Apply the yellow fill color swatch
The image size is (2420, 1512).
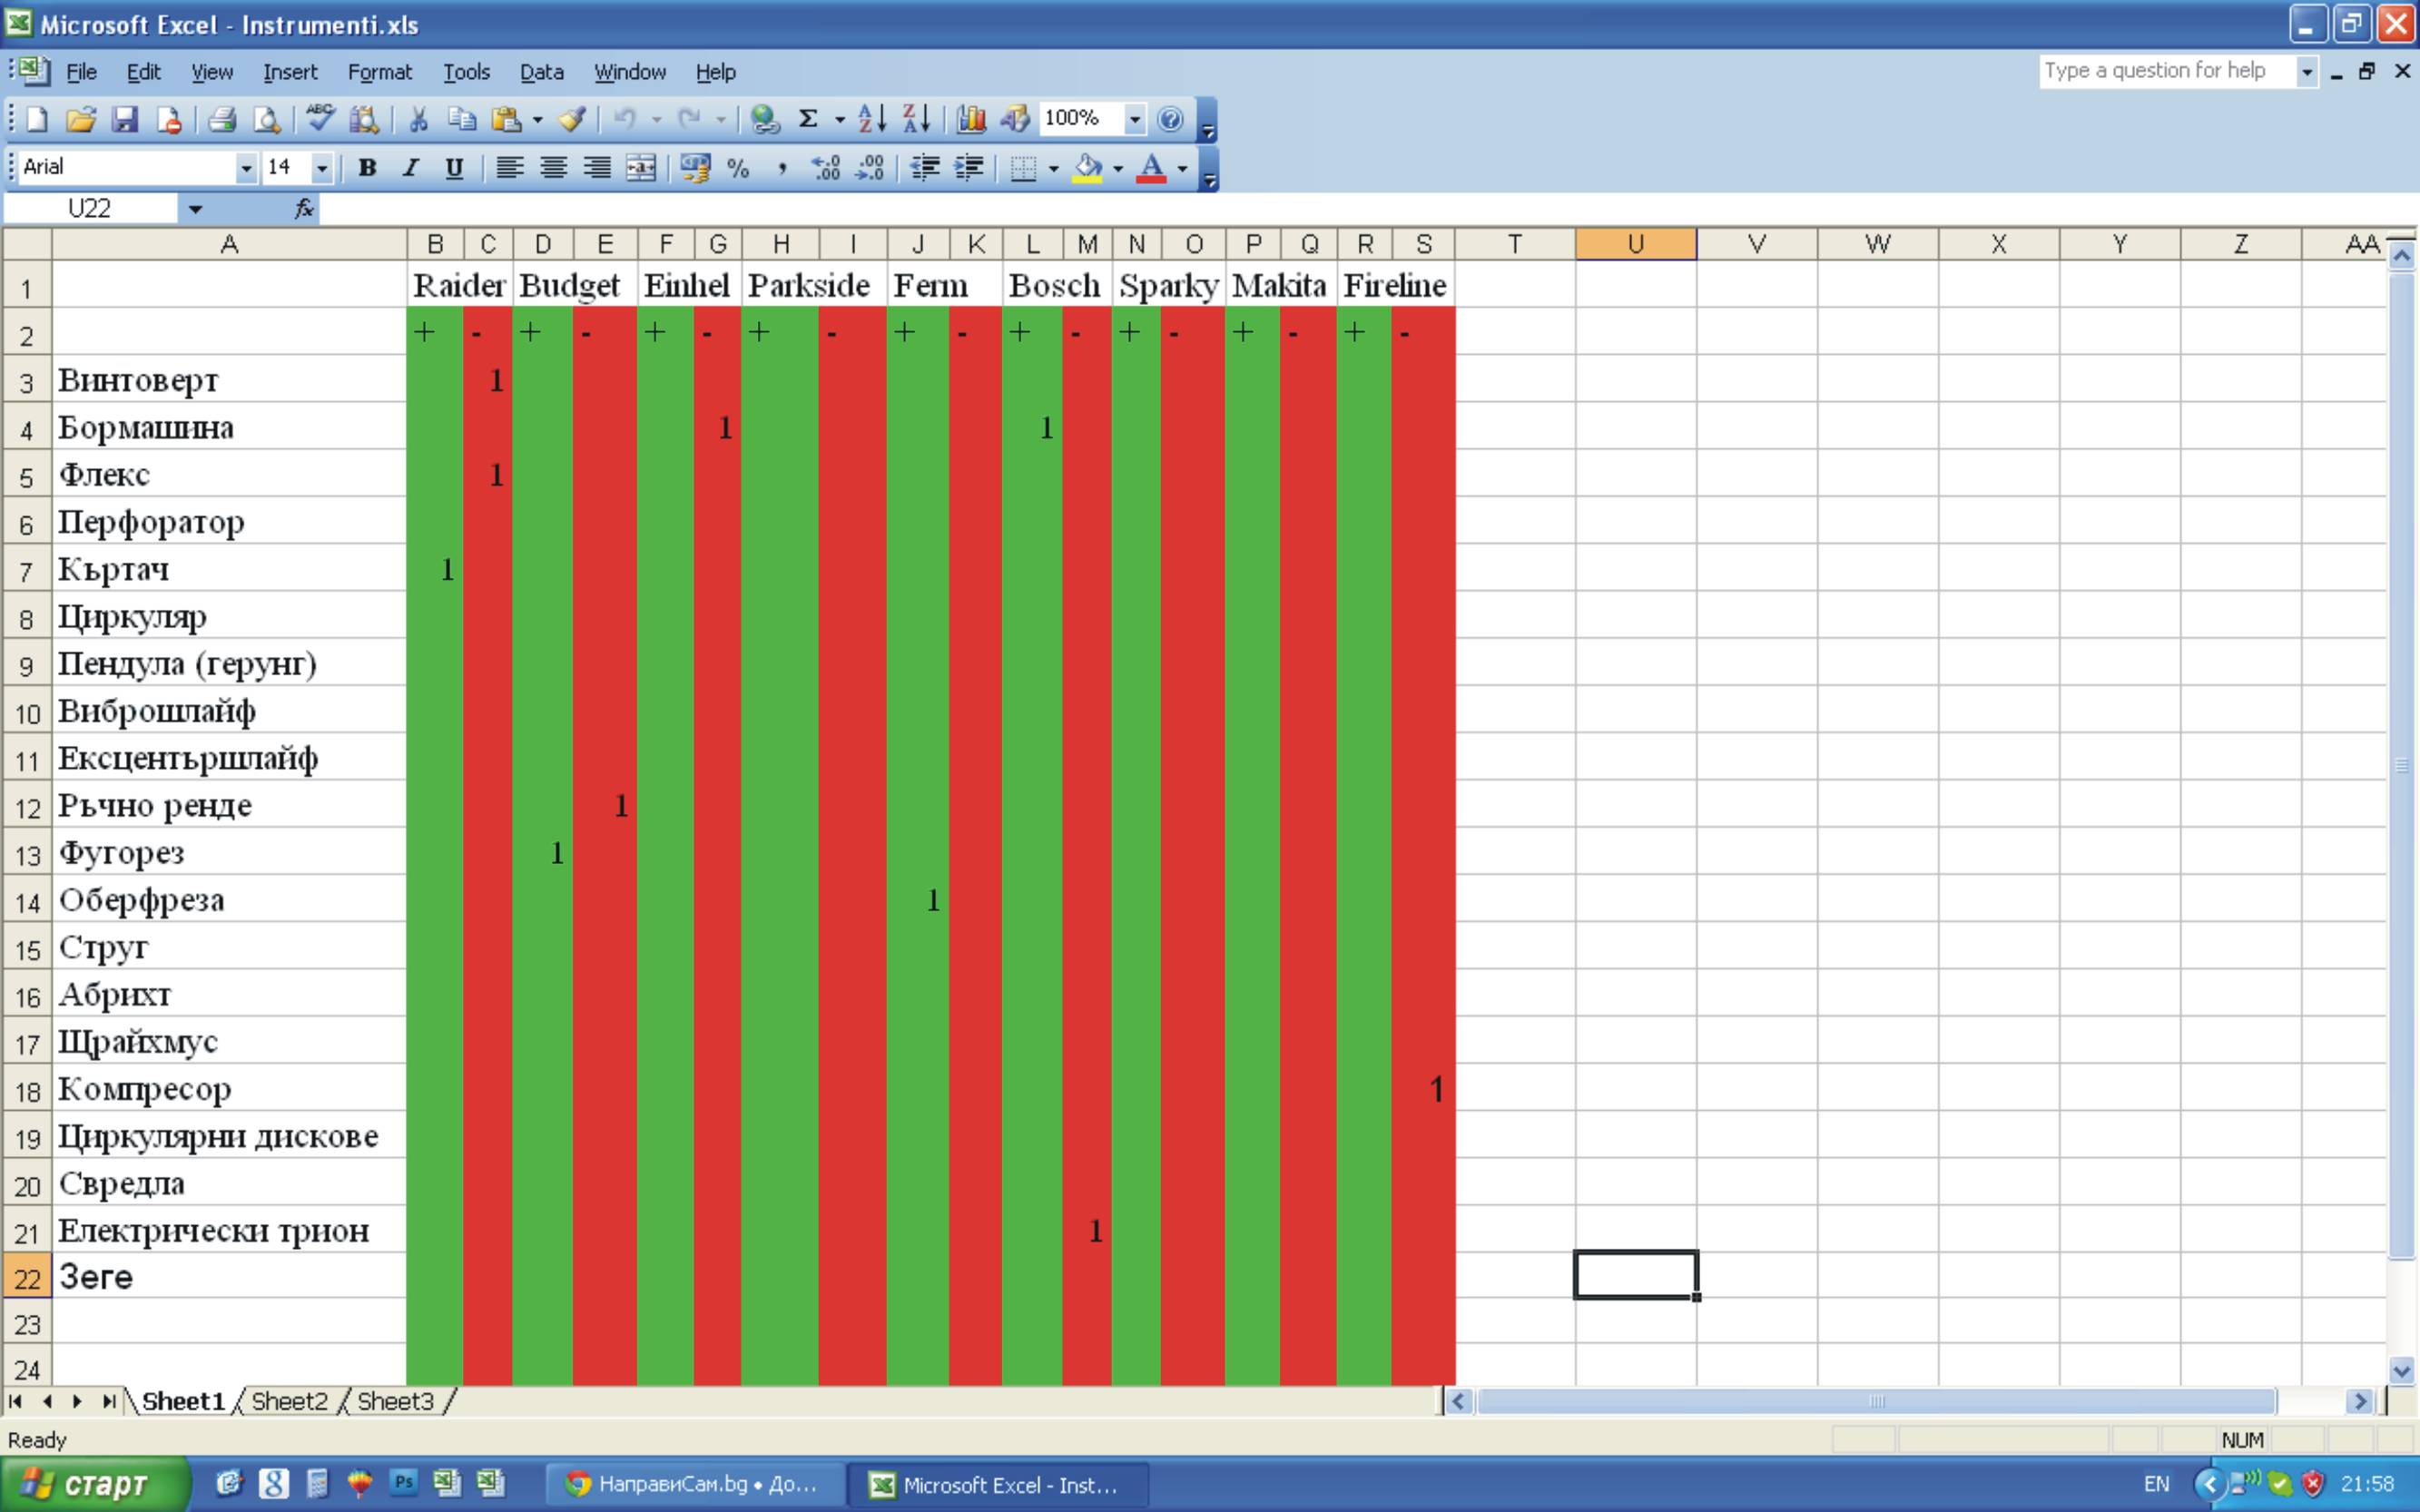pos(1088,168)
